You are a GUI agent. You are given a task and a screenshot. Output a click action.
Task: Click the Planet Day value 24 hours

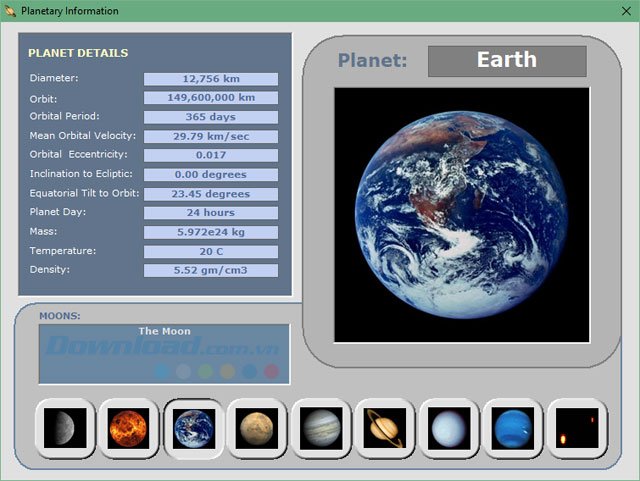coord(211,213)
